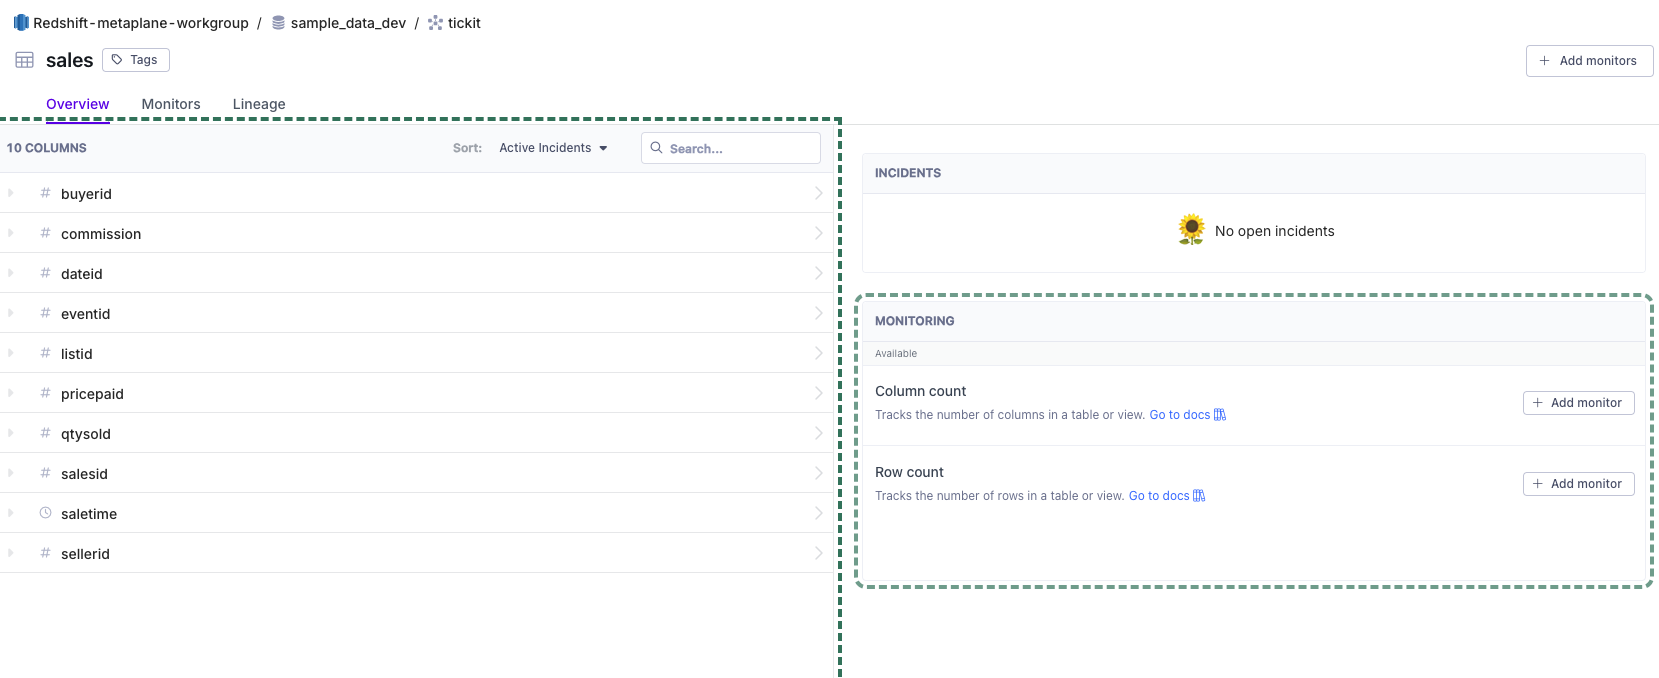Select the listid column name
The width and height of the screenshot is (1659, 678).
coord(76,354)
